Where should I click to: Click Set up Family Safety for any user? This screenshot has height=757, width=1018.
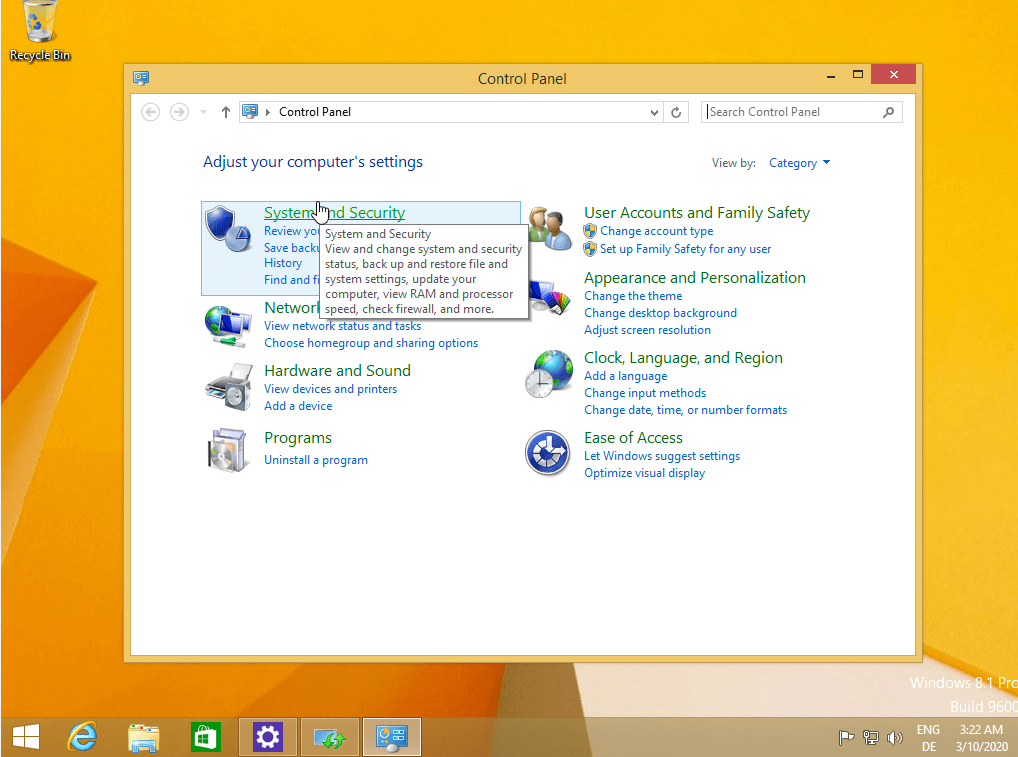tap(686, 249)
